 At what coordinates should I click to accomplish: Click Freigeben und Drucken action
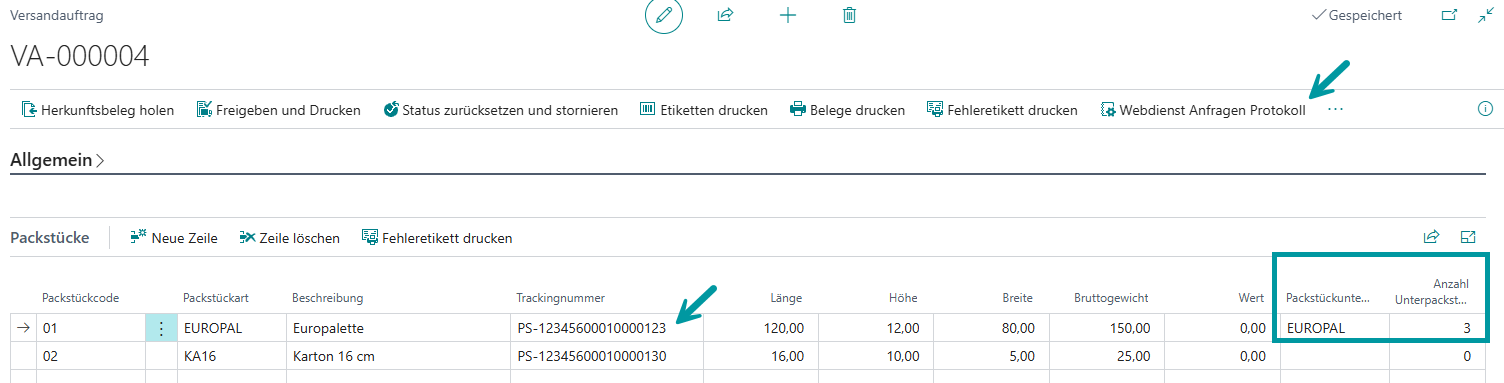(278, 110)
